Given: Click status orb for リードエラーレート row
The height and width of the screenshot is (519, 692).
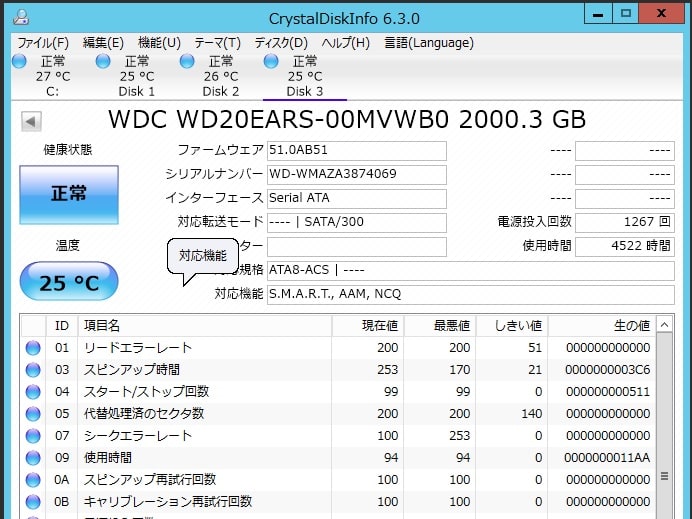Looking at the screenshot, I should [x=33, y=348].
